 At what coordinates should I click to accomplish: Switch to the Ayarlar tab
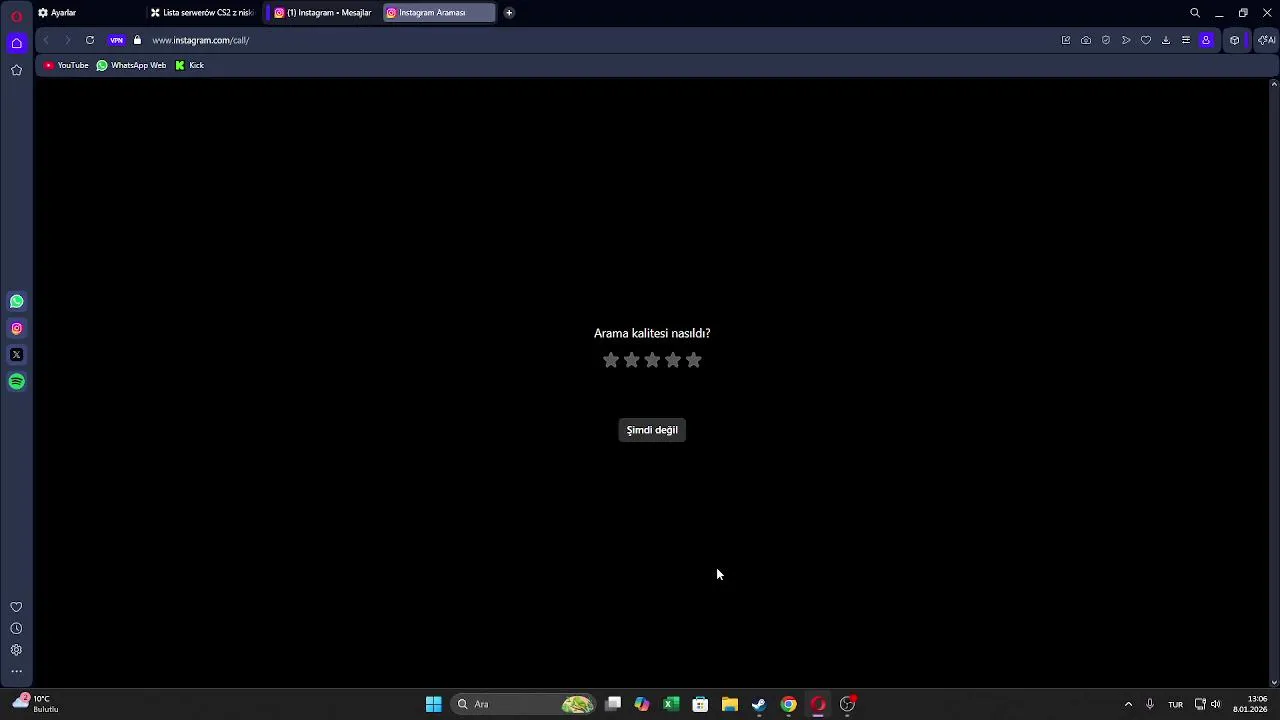pos(88,13)
